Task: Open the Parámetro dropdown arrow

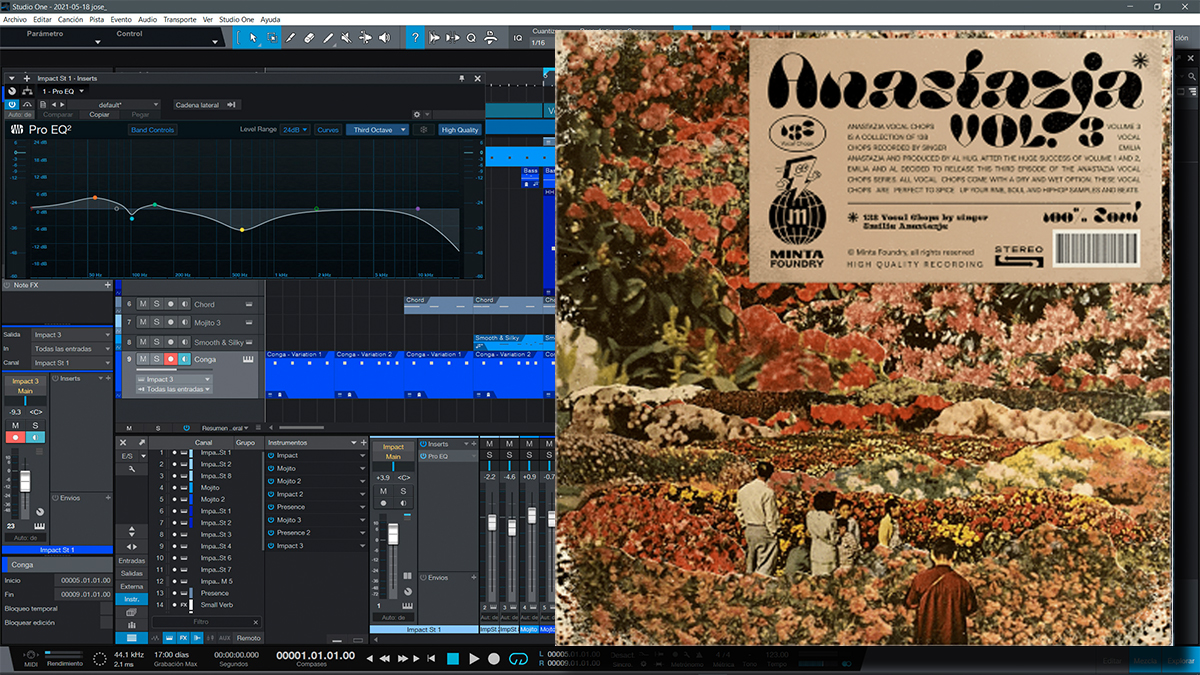Action: click(x=98, y=42)
